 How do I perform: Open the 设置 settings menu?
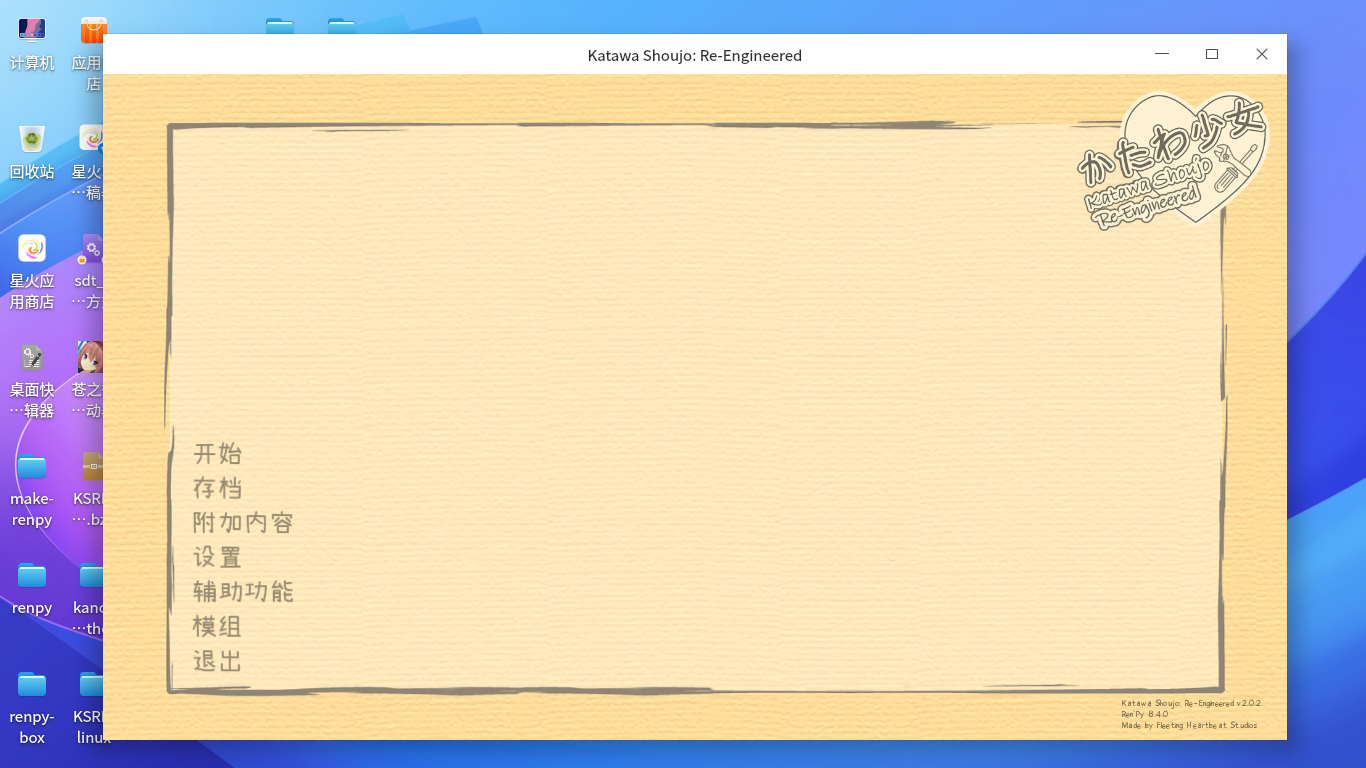pyautogui.click(x=218, y=557)
